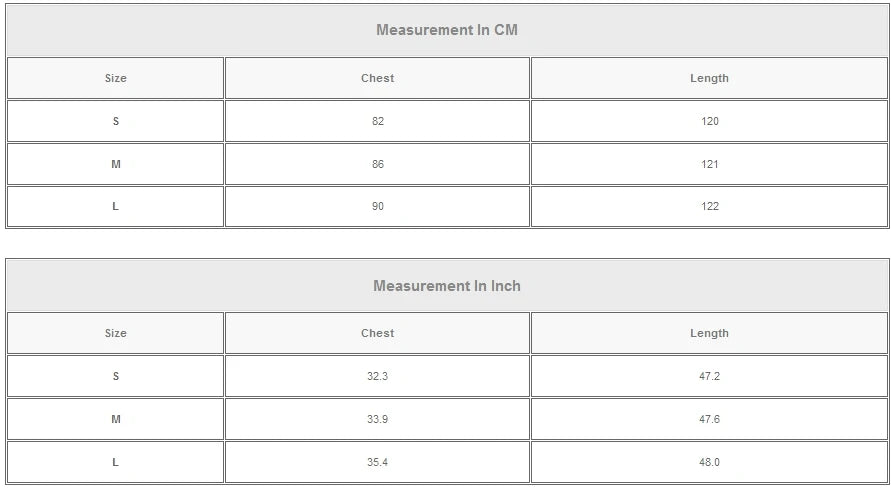Click the Size header in the Inch table
The image size is (891, 491).
click(x=116, y=333)
